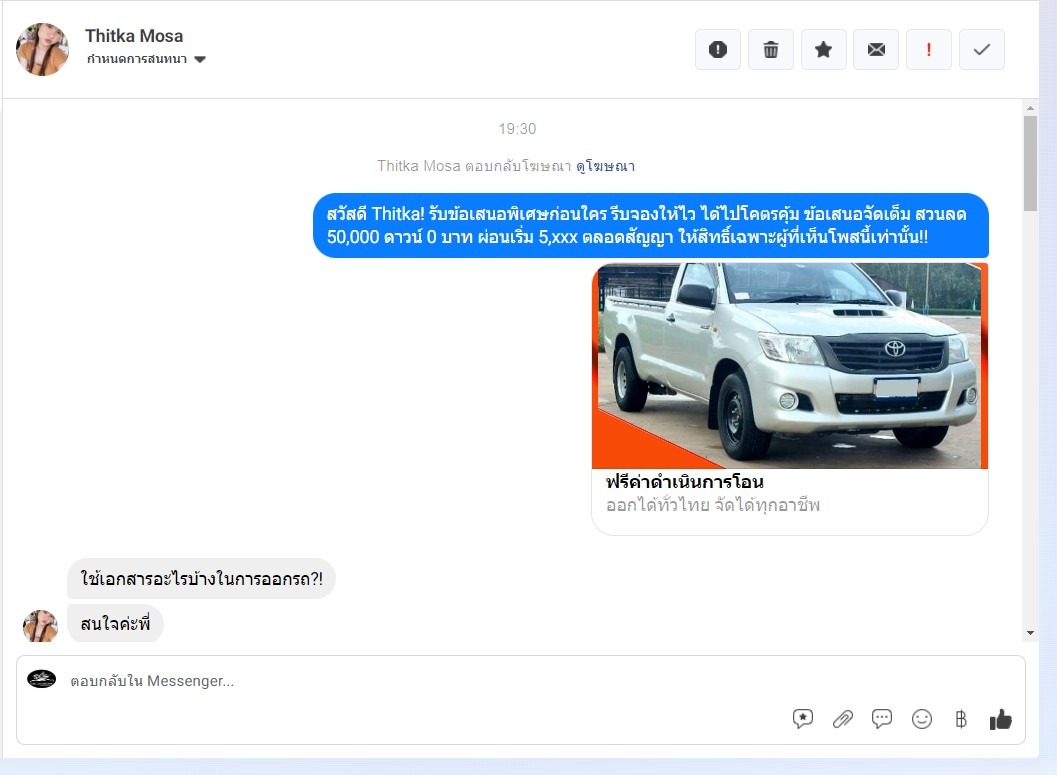Open Thitka Mosa's profile picture in header
Viewport: 1057px width, 775px height.
coord(42,49)
